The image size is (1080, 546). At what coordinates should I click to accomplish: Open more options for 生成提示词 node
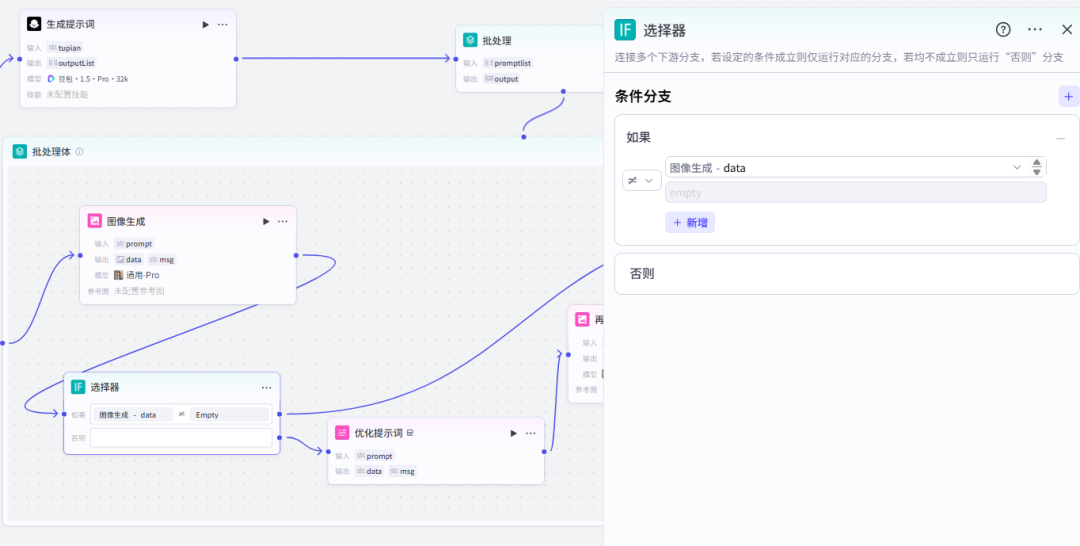coord(222,25)
